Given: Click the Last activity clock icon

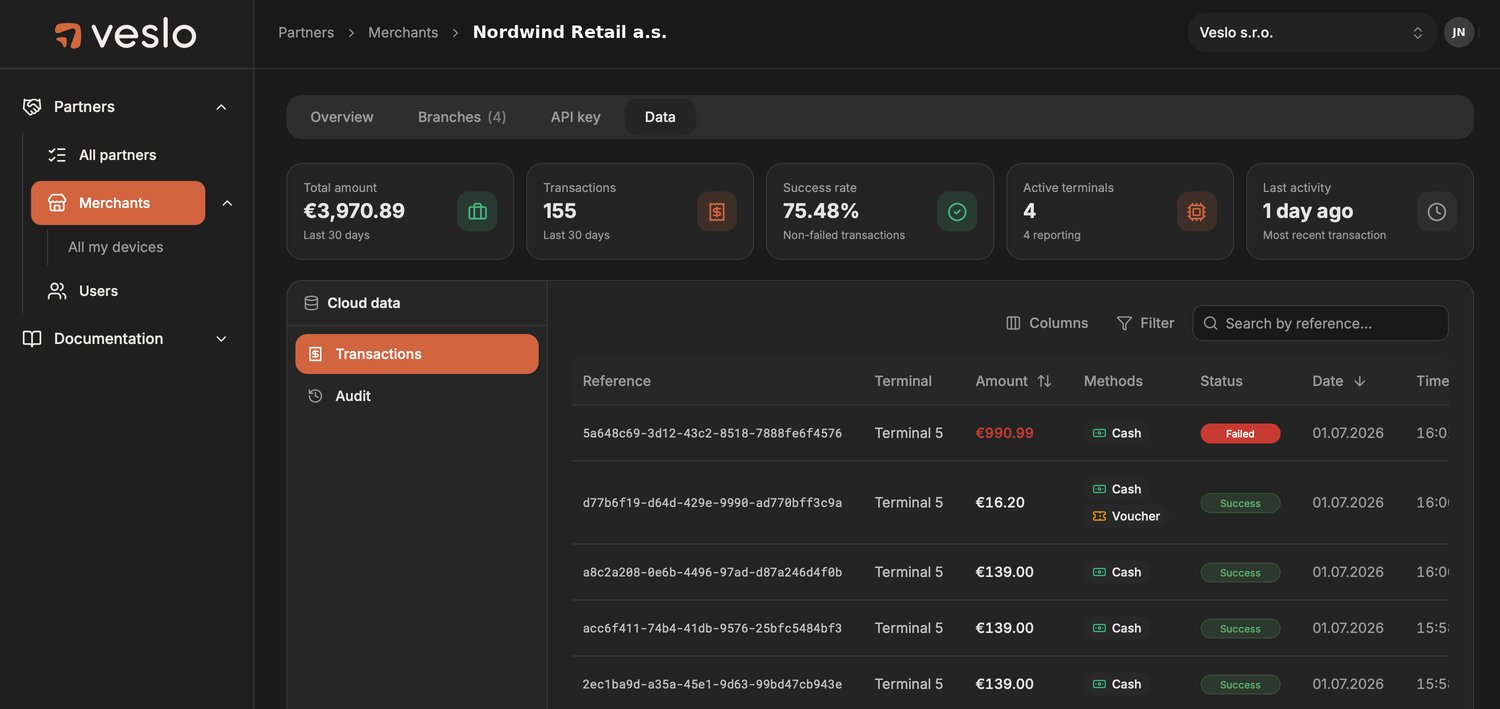Looking at the screenshot, I should pos(1437,212).
